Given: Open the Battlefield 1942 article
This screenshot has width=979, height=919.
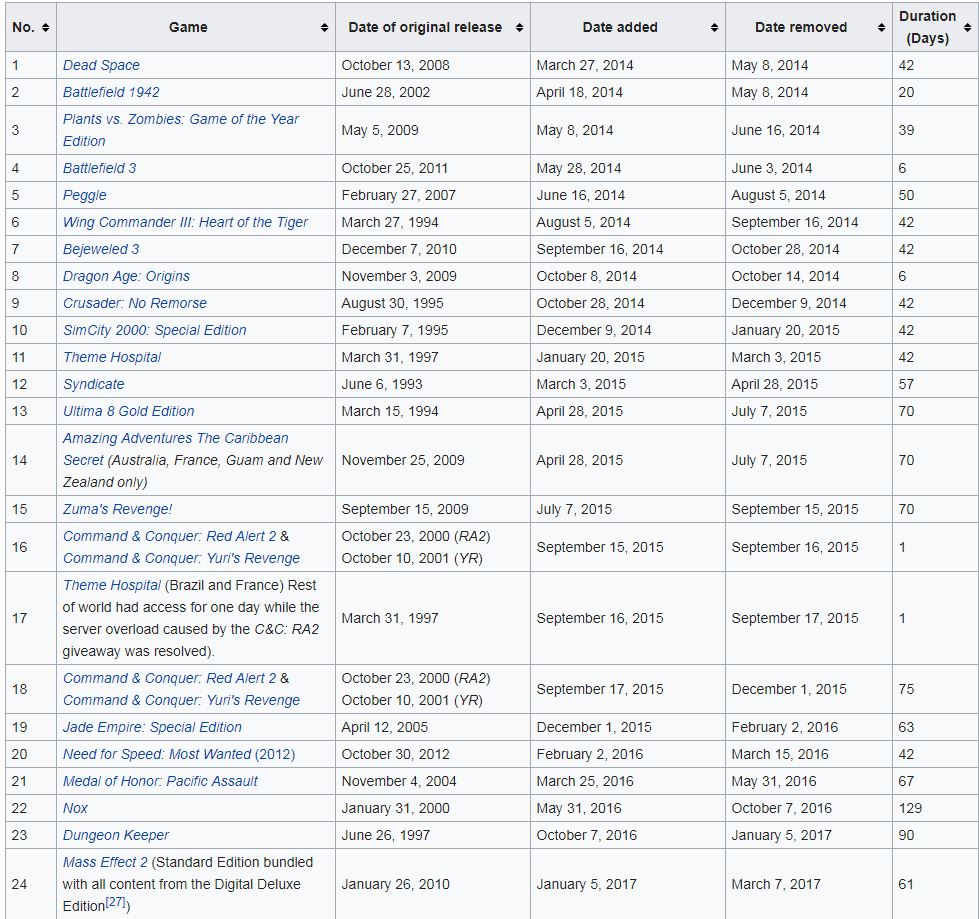Looking at the screenshot, I should (111, 92).
